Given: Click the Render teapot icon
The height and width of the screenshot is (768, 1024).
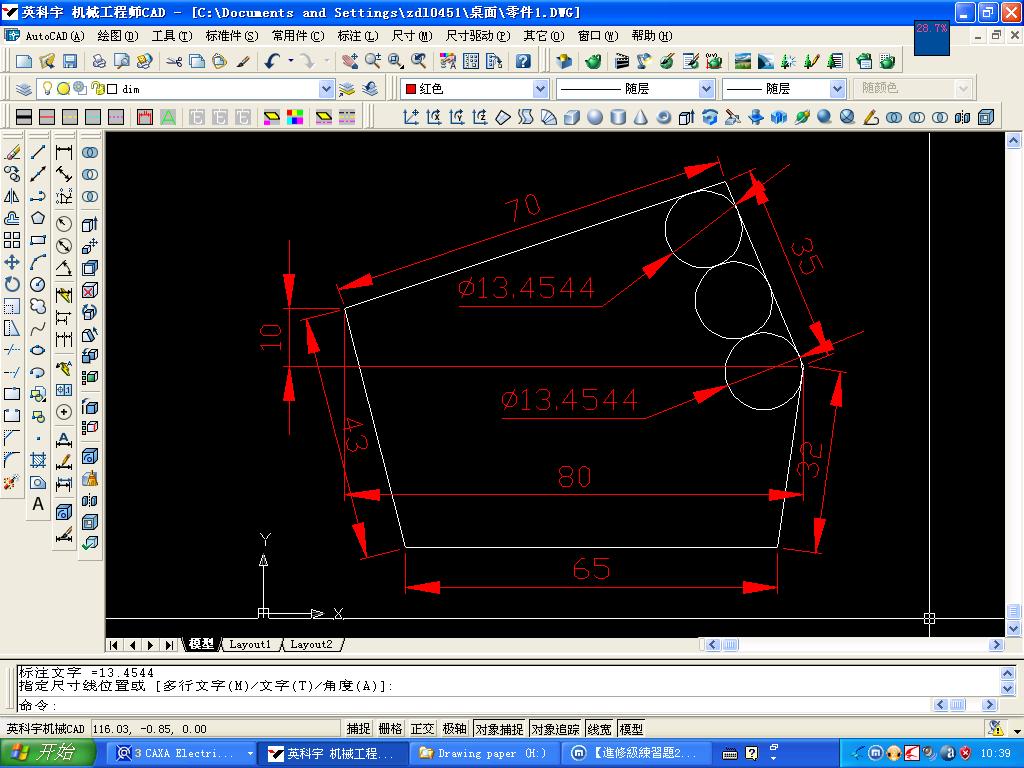Looking at the screenshot, I should pyautogui.click(x=593, y=61).
